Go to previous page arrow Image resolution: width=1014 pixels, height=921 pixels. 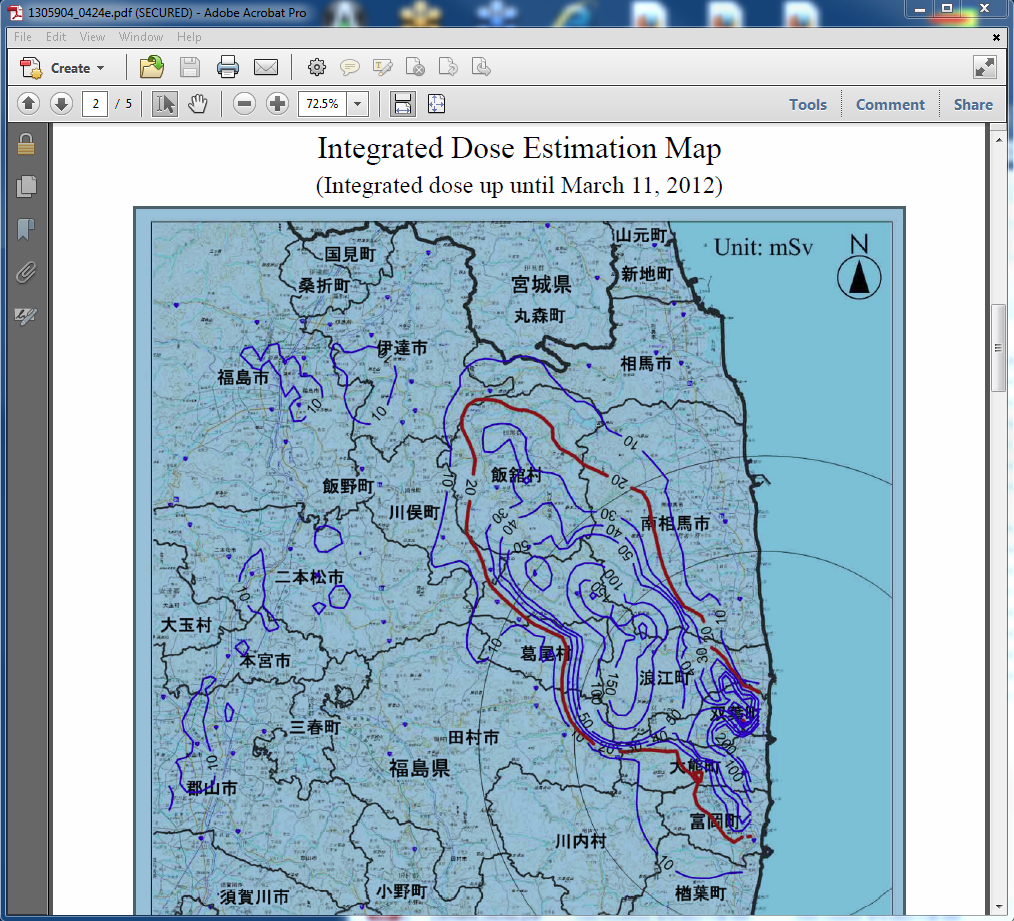pyautogui.click(x=28, y=103)
